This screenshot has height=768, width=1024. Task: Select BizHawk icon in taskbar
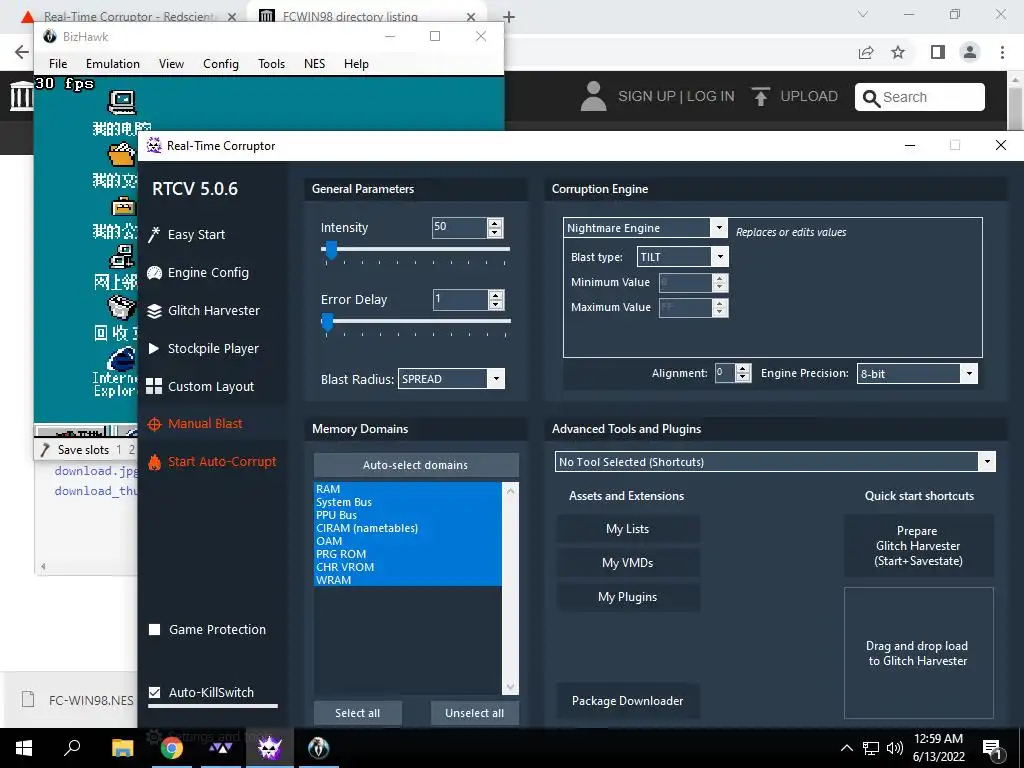(319, 748)
